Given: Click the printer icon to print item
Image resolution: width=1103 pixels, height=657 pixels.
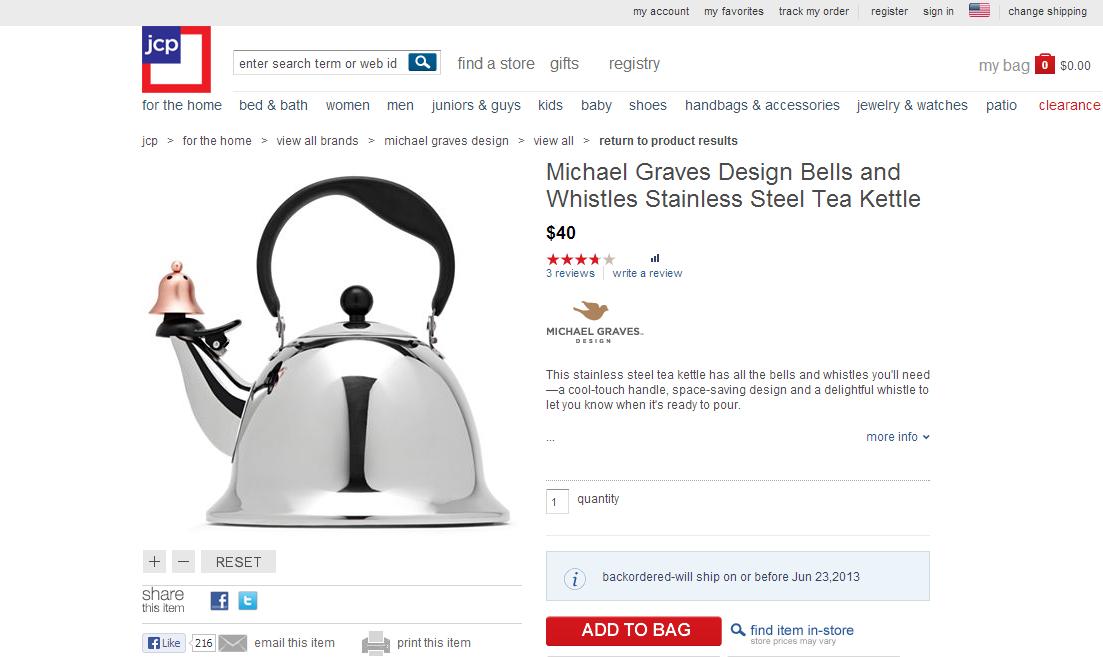Looking at the screenshot, I should coord(376,643).
